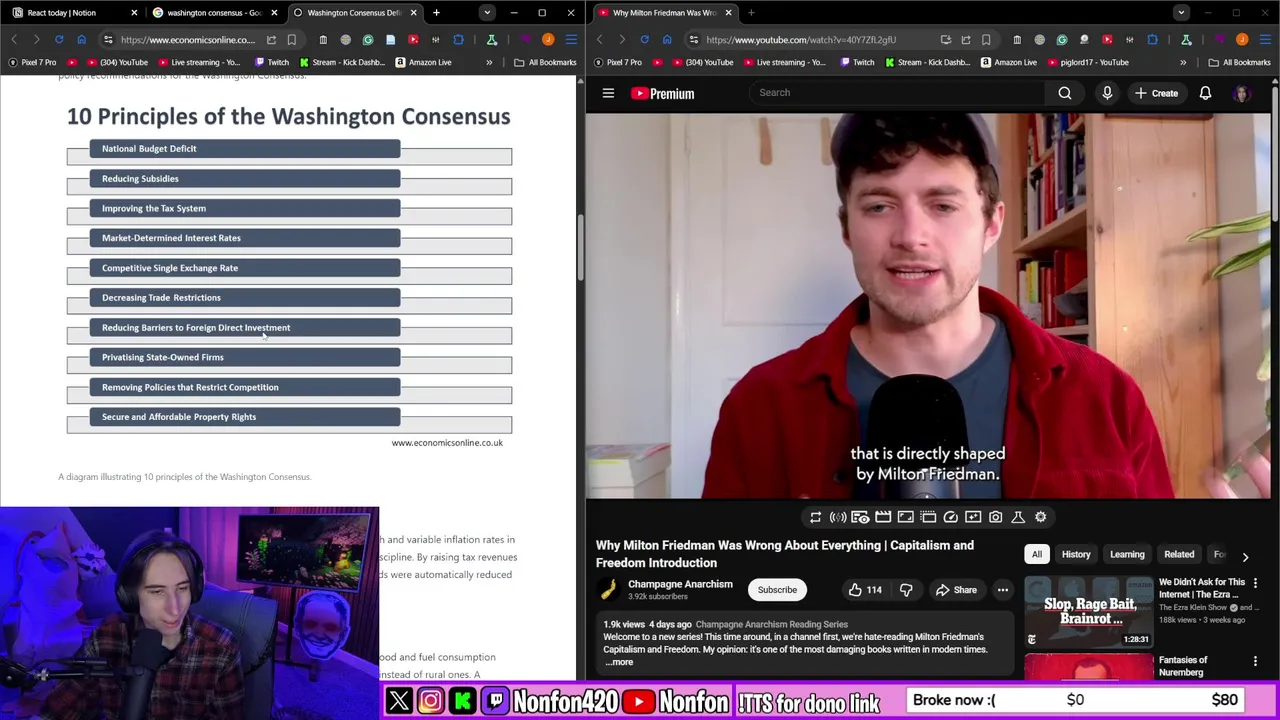Subscribe to Champagne Anarchism
Viewport: 1280px width, 720px height.
pos(777,590)
